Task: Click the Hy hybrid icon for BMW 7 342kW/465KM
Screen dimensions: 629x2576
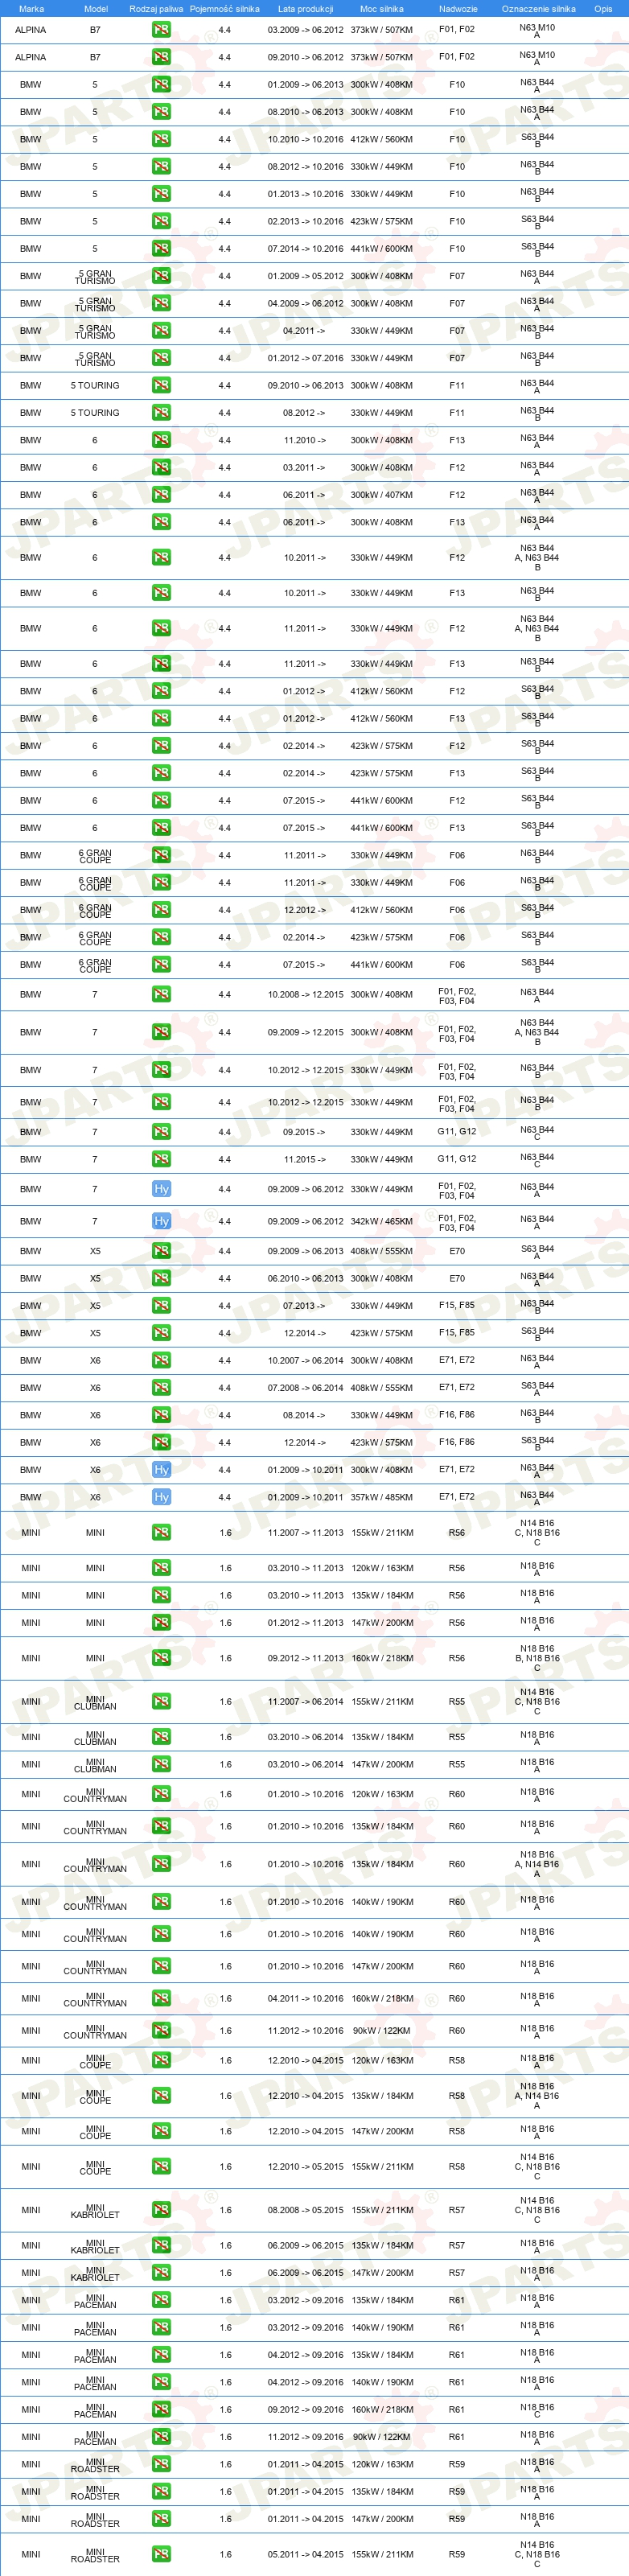Action: pos(161,1221)
